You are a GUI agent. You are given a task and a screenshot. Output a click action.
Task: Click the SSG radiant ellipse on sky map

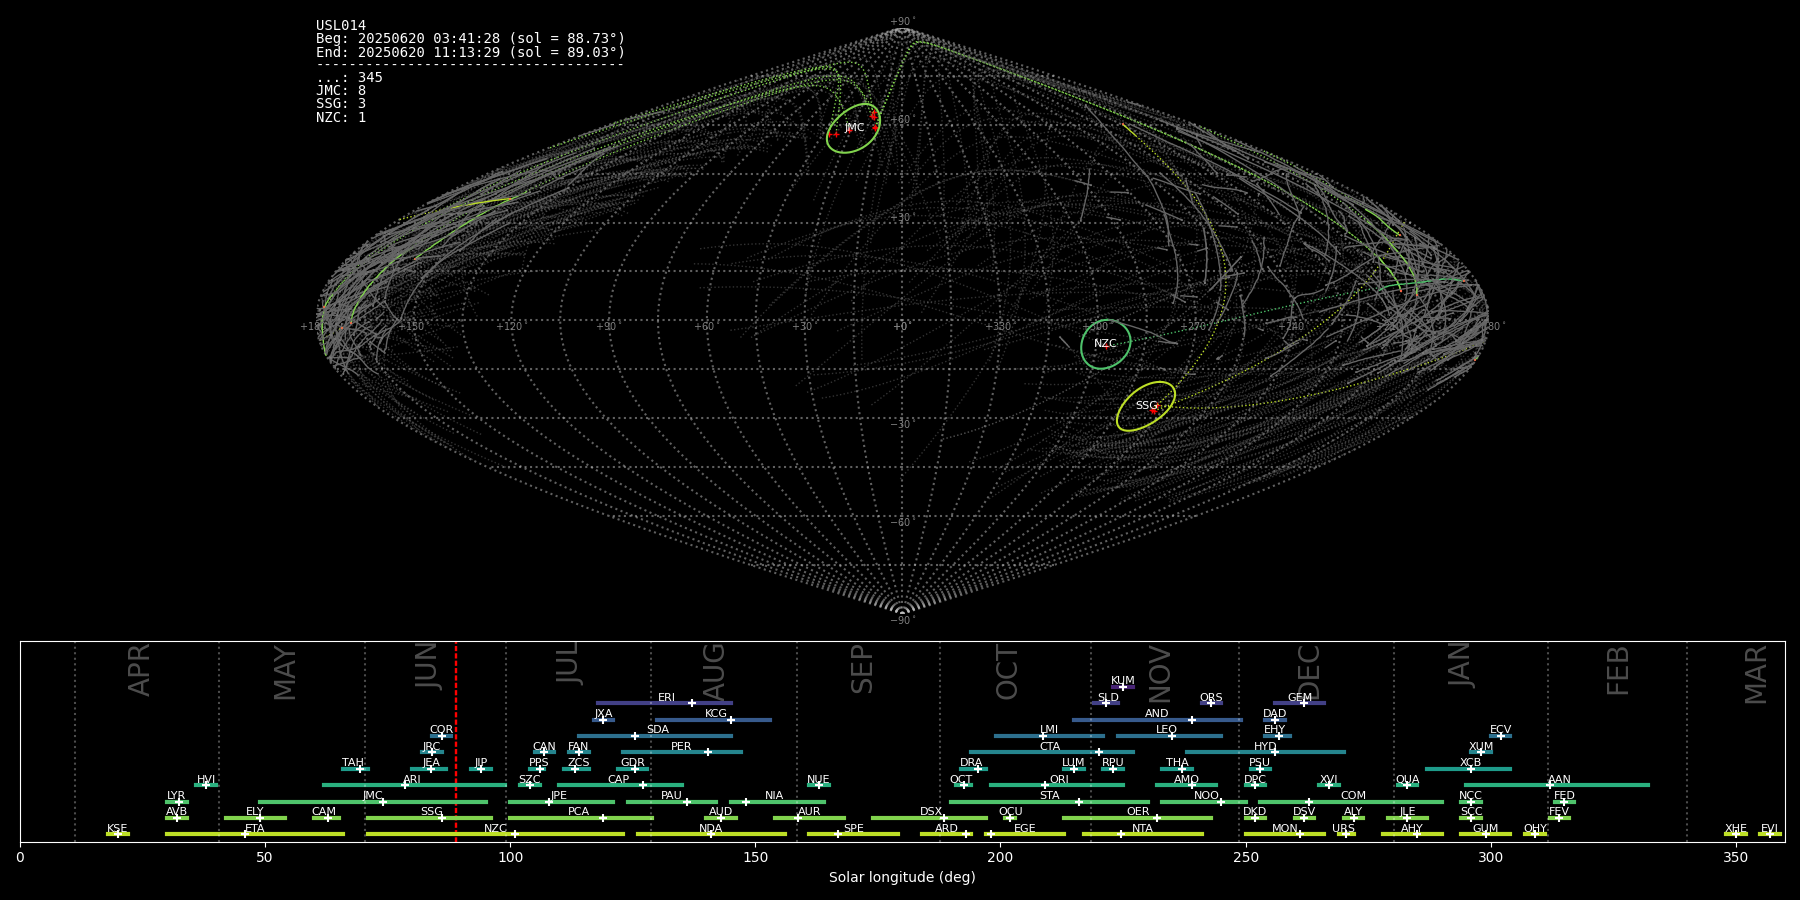(1146, 406)
